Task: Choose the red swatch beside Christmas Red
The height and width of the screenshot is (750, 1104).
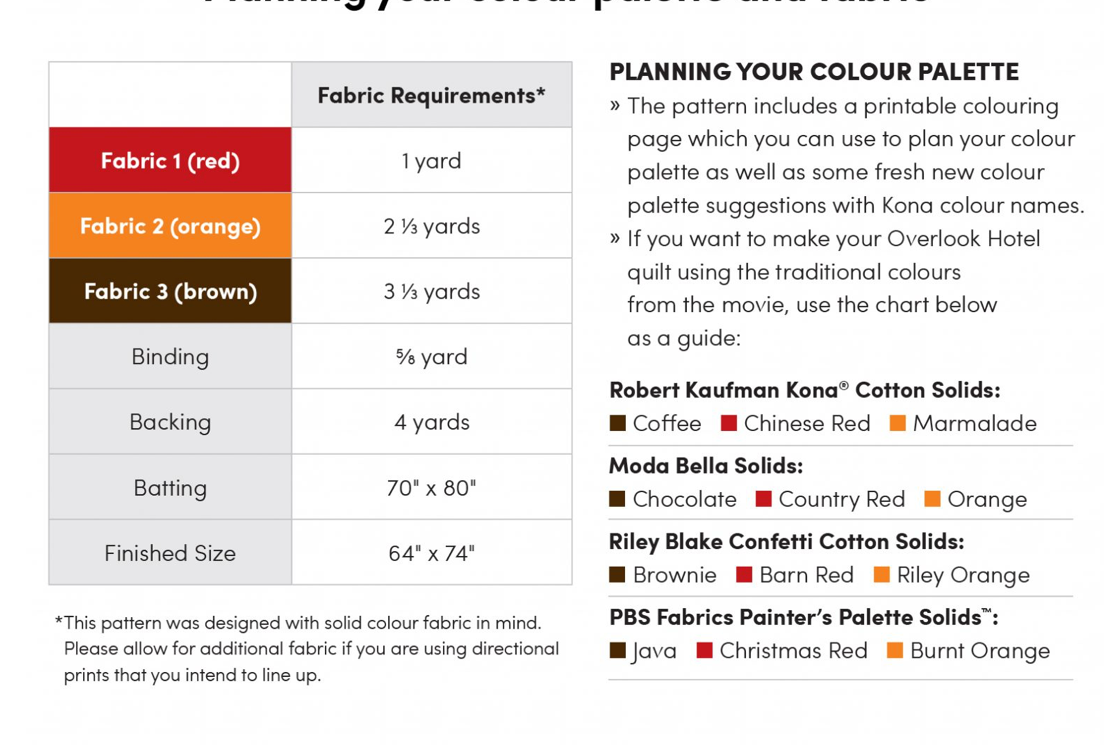Action: (705, 651)
